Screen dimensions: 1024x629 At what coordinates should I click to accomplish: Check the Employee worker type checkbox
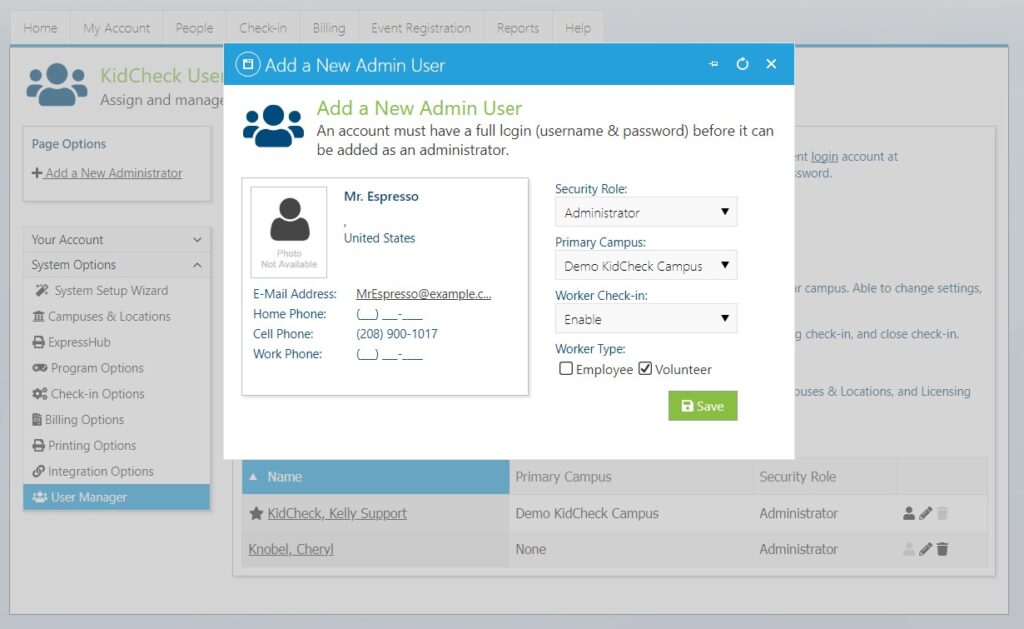click(x=566, y=369)
